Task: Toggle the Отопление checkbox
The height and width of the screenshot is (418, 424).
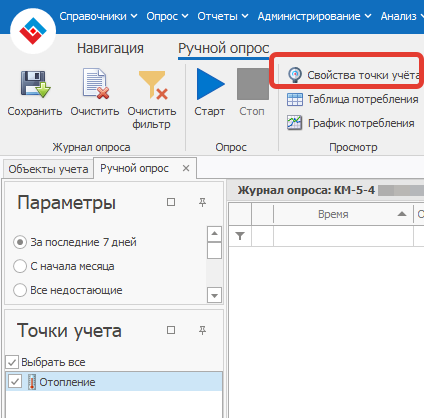Action: pyautogui.click(x=15, y=382)
